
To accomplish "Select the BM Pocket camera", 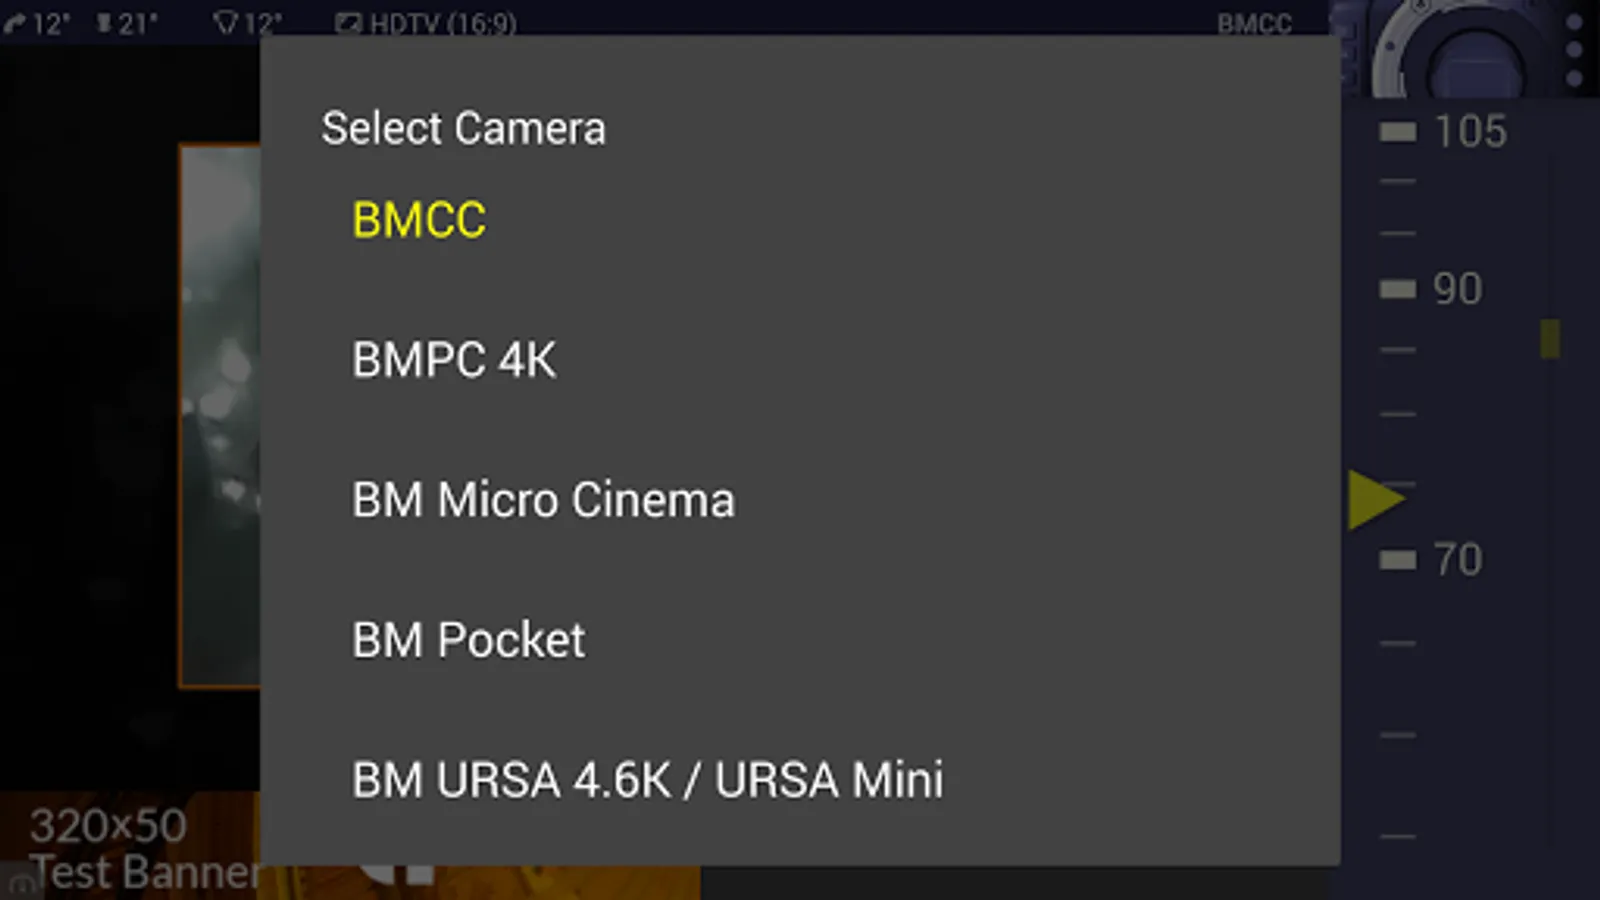I will pos(800,640).
